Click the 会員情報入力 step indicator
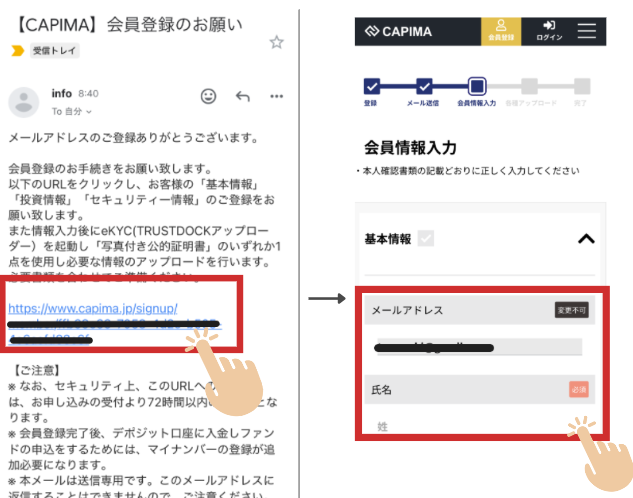The image size is (633, 498). (x=477, y=86)
